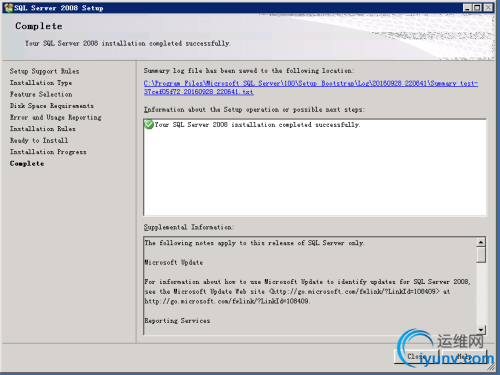
Task: Maximize the SQL Server 2008 Setup window
Action: pyautogui.click(x=477, y=8)
